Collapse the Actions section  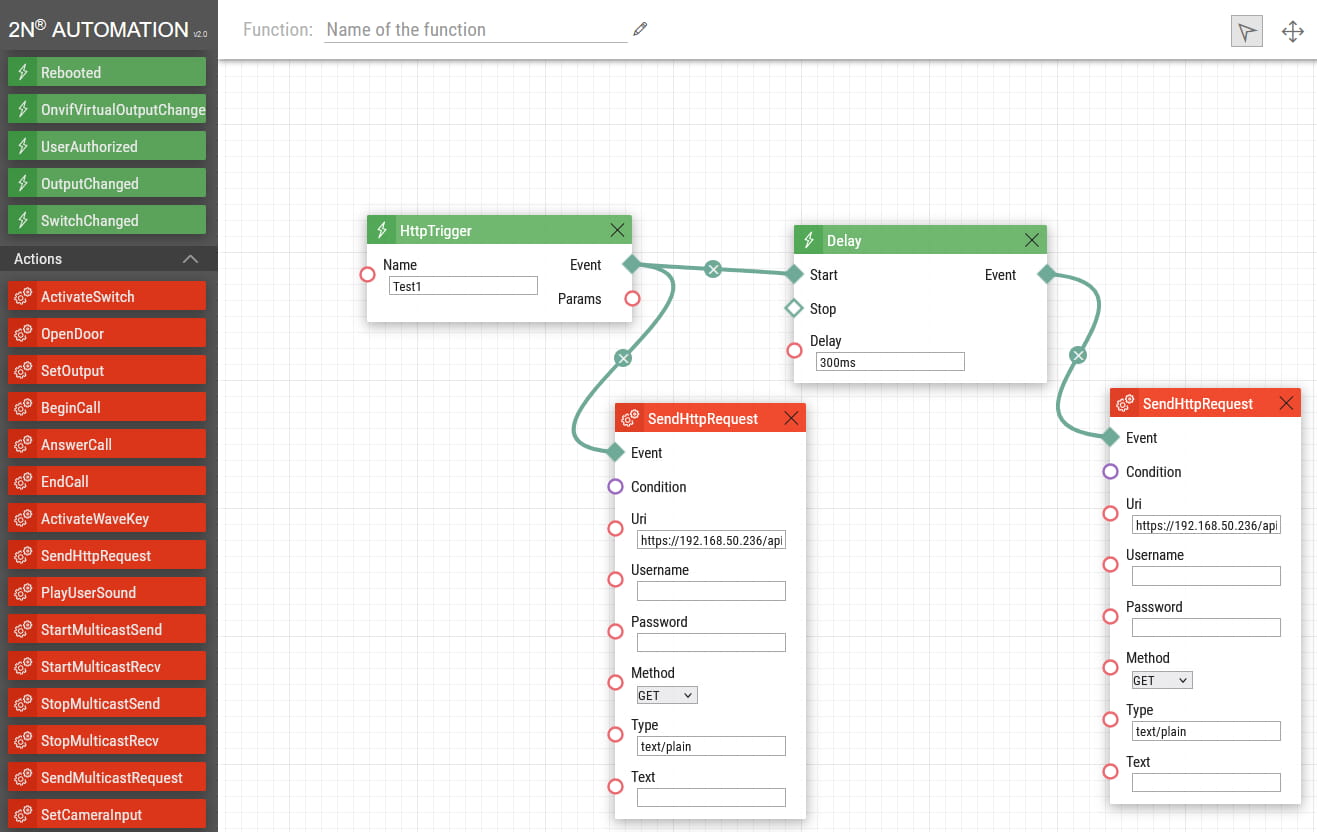click(x=190, y=259)
